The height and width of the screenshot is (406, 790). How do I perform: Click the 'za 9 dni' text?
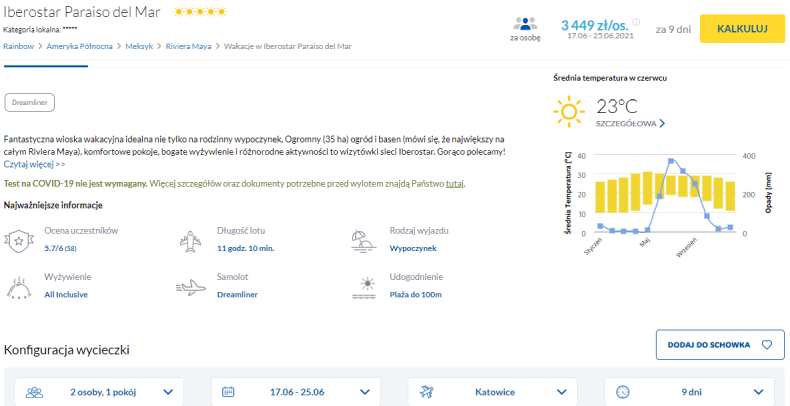pos(673,29)
